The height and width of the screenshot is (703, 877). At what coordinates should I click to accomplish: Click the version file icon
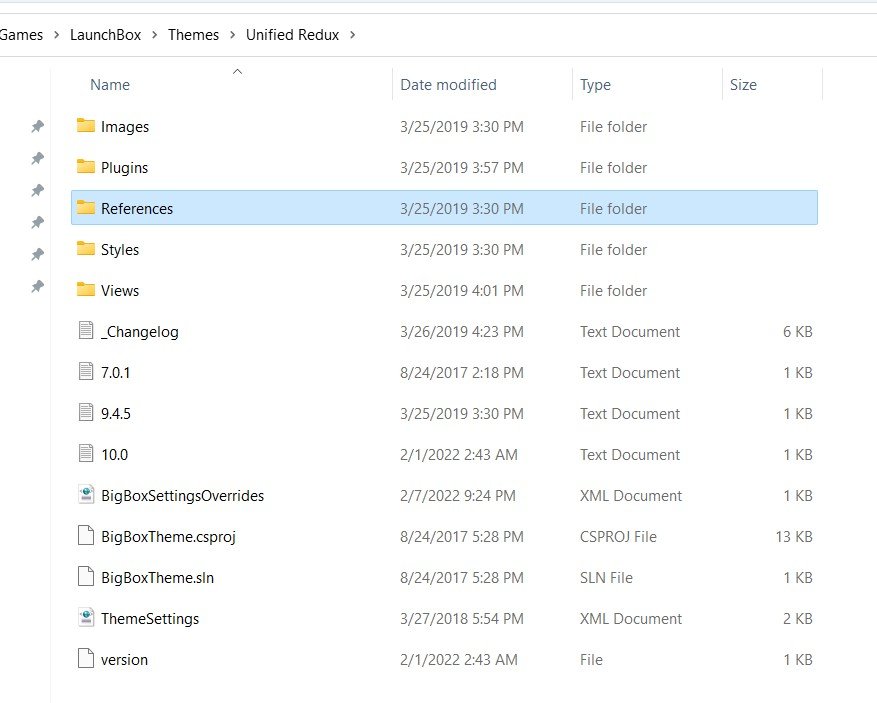click(x=86, y=658)
